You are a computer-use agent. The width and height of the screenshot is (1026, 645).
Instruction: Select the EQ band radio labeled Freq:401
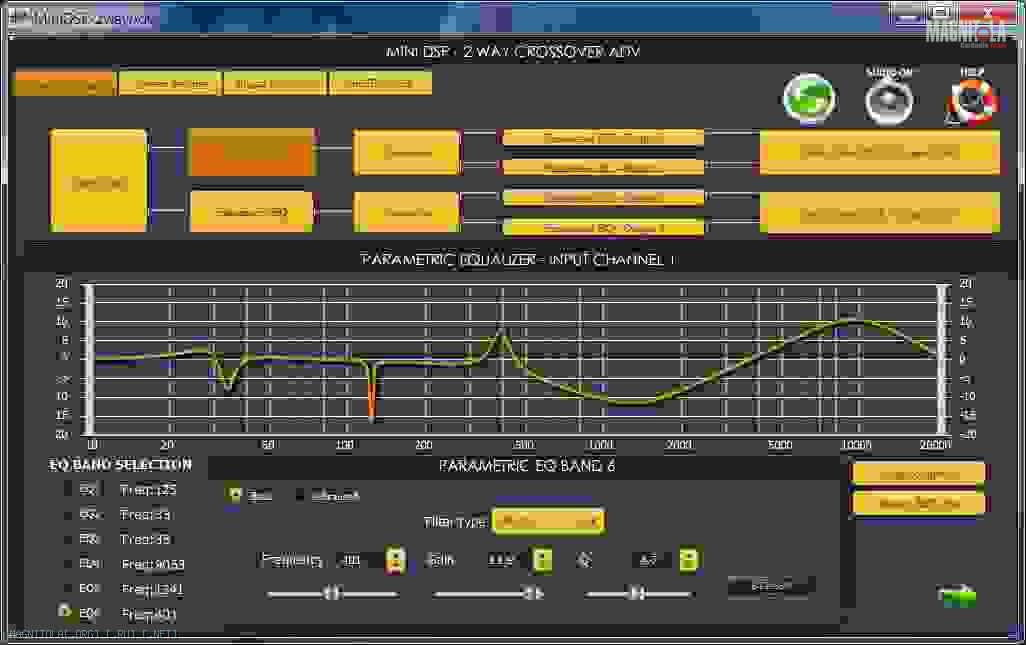pyautogui.click(x=65, y=612)
